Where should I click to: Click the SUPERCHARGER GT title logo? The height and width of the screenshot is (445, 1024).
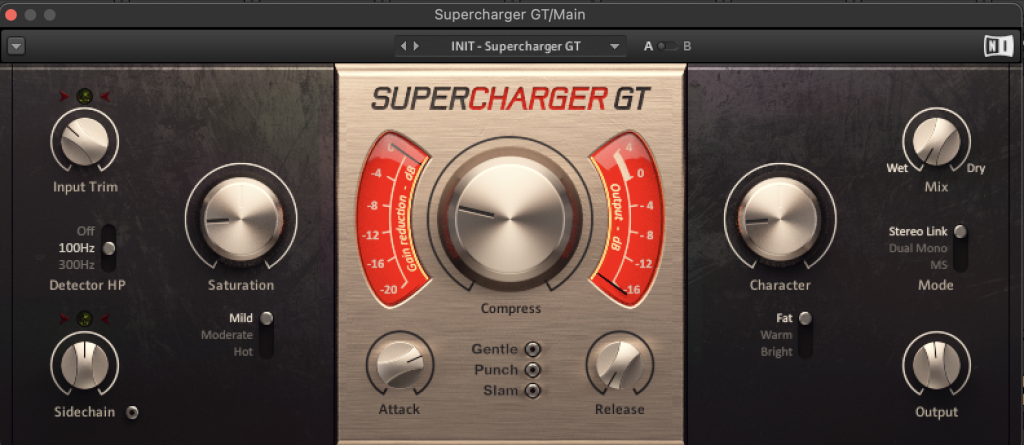(x=511, y=99)
